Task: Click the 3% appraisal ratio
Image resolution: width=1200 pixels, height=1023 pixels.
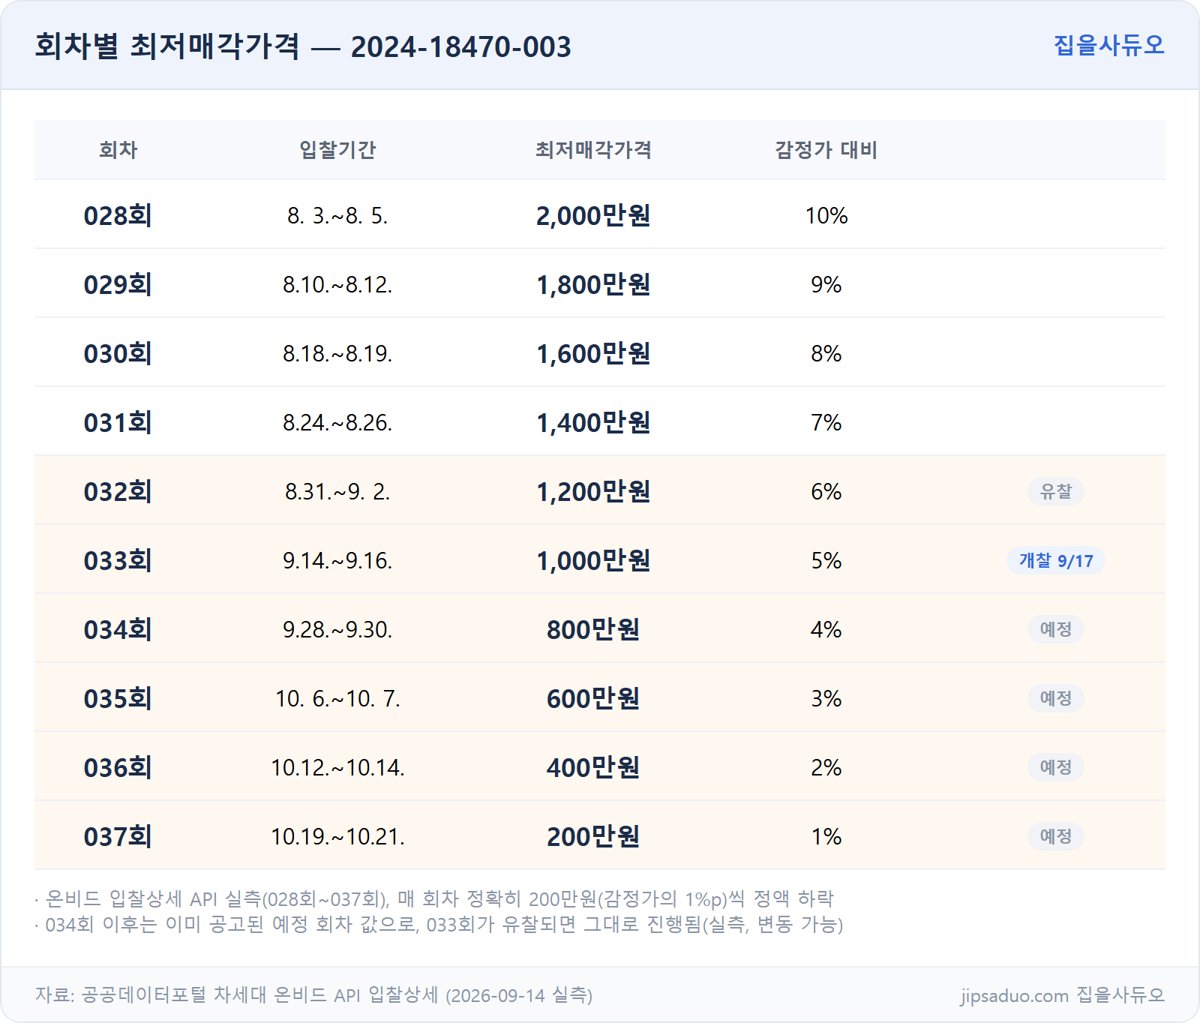Action: point(826,698)
